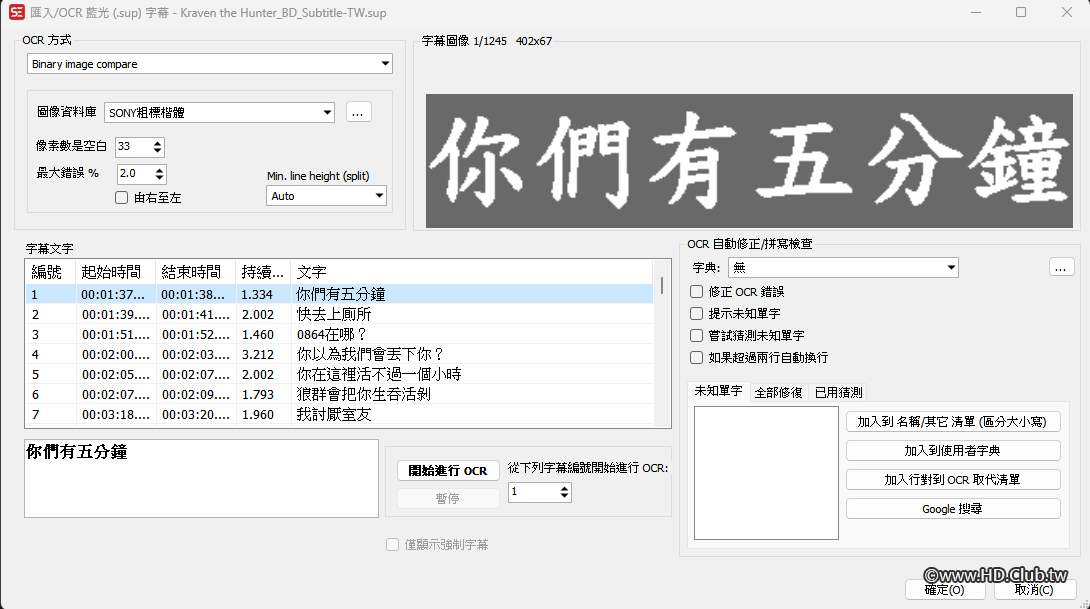Increase 最大錯誤 % with up arrow
The image size is (1090, 609).
coord(160,170)
